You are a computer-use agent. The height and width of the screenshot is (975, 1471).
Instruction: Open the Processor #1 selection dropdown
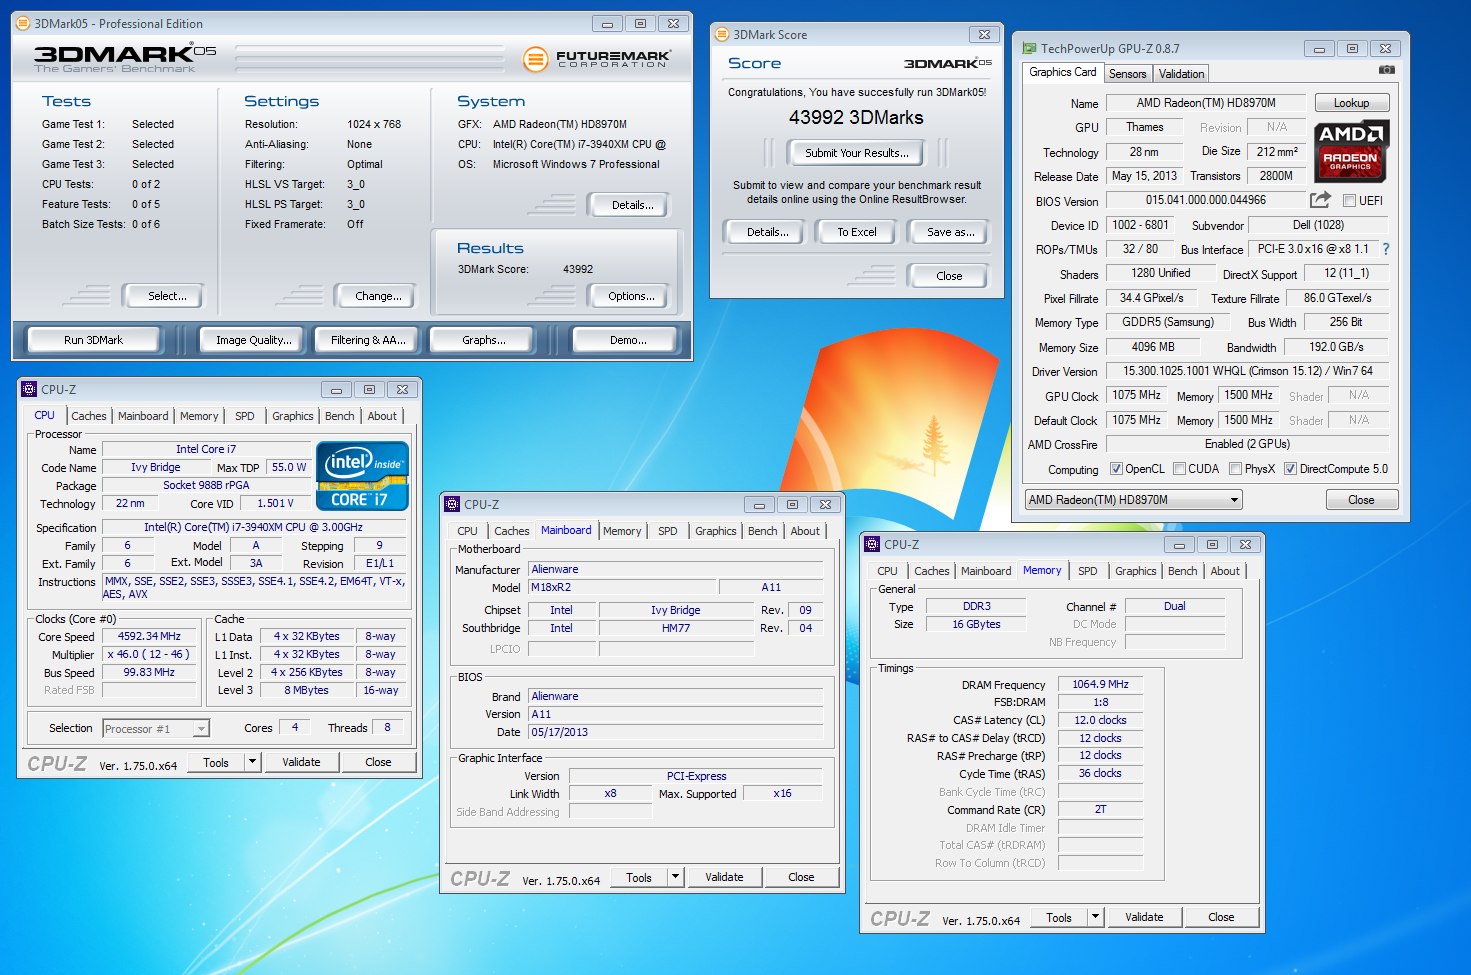tap(155, 728)
